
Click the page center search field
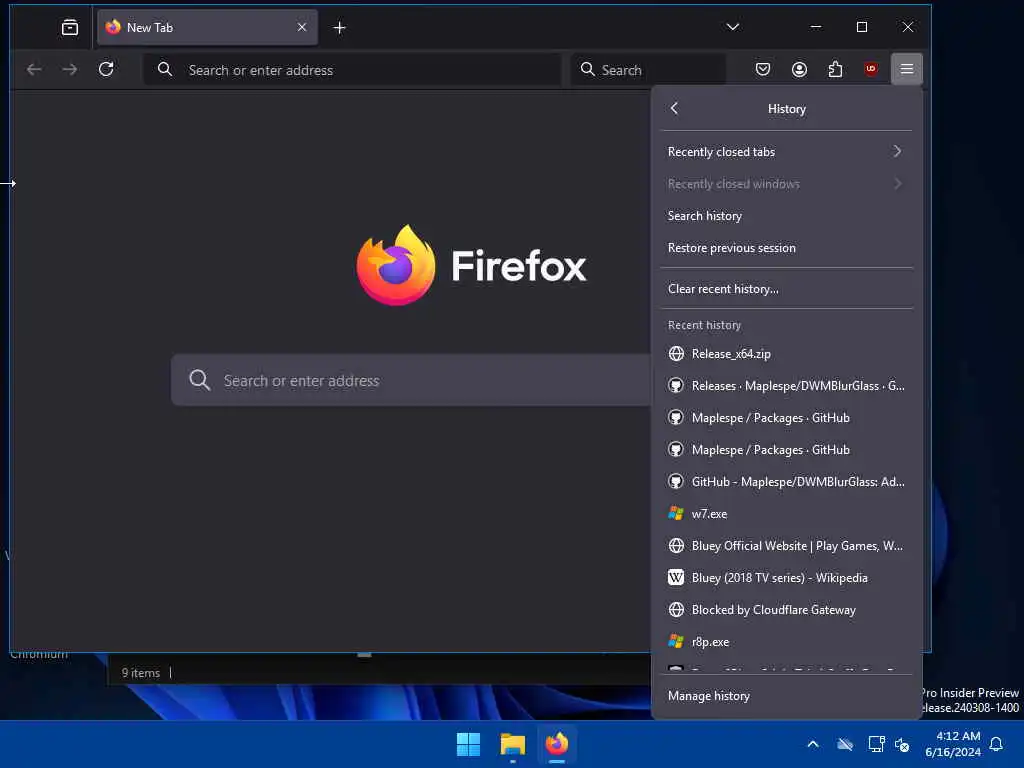coord(411,381)
